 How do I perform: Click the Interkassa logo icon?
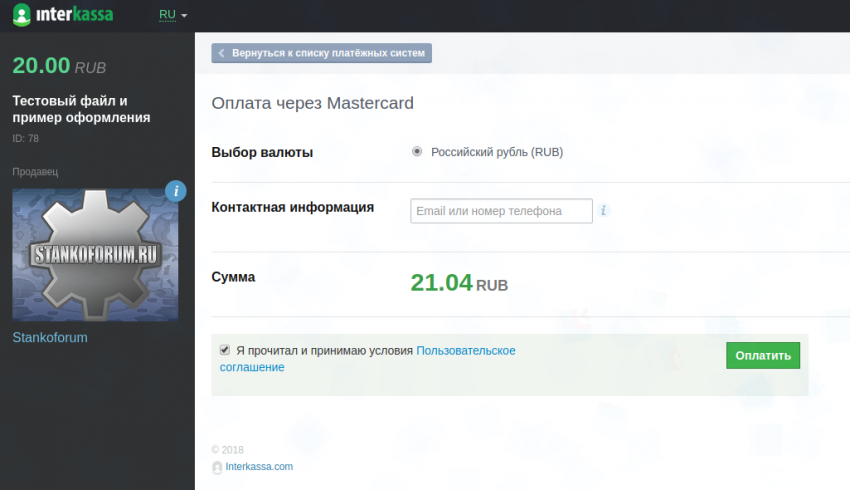point(21,15)
